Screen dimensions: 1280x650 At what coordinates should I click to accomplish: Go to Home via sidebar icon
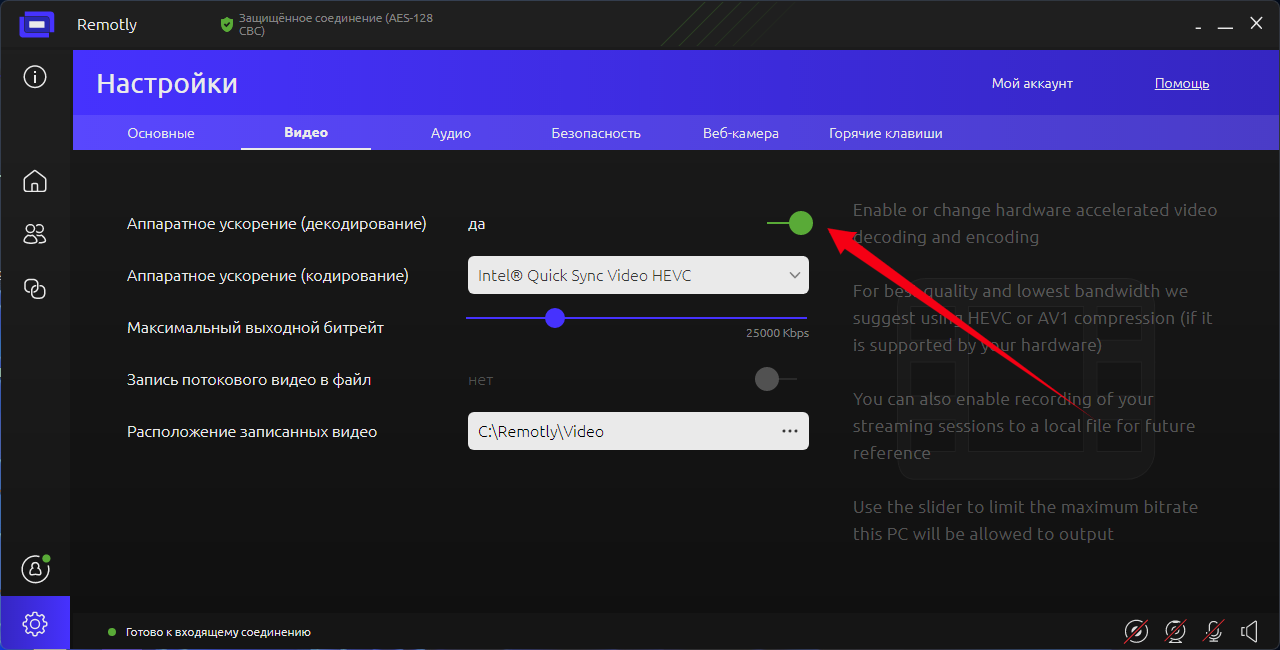(35, 181)
